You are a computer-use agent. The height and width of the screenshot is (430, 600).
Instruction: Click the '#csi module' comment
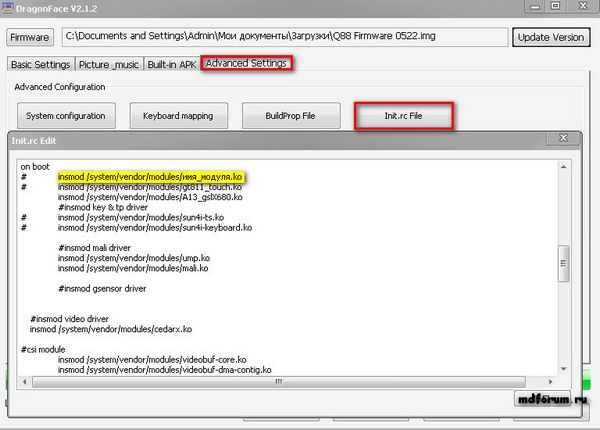pos(43,349)
